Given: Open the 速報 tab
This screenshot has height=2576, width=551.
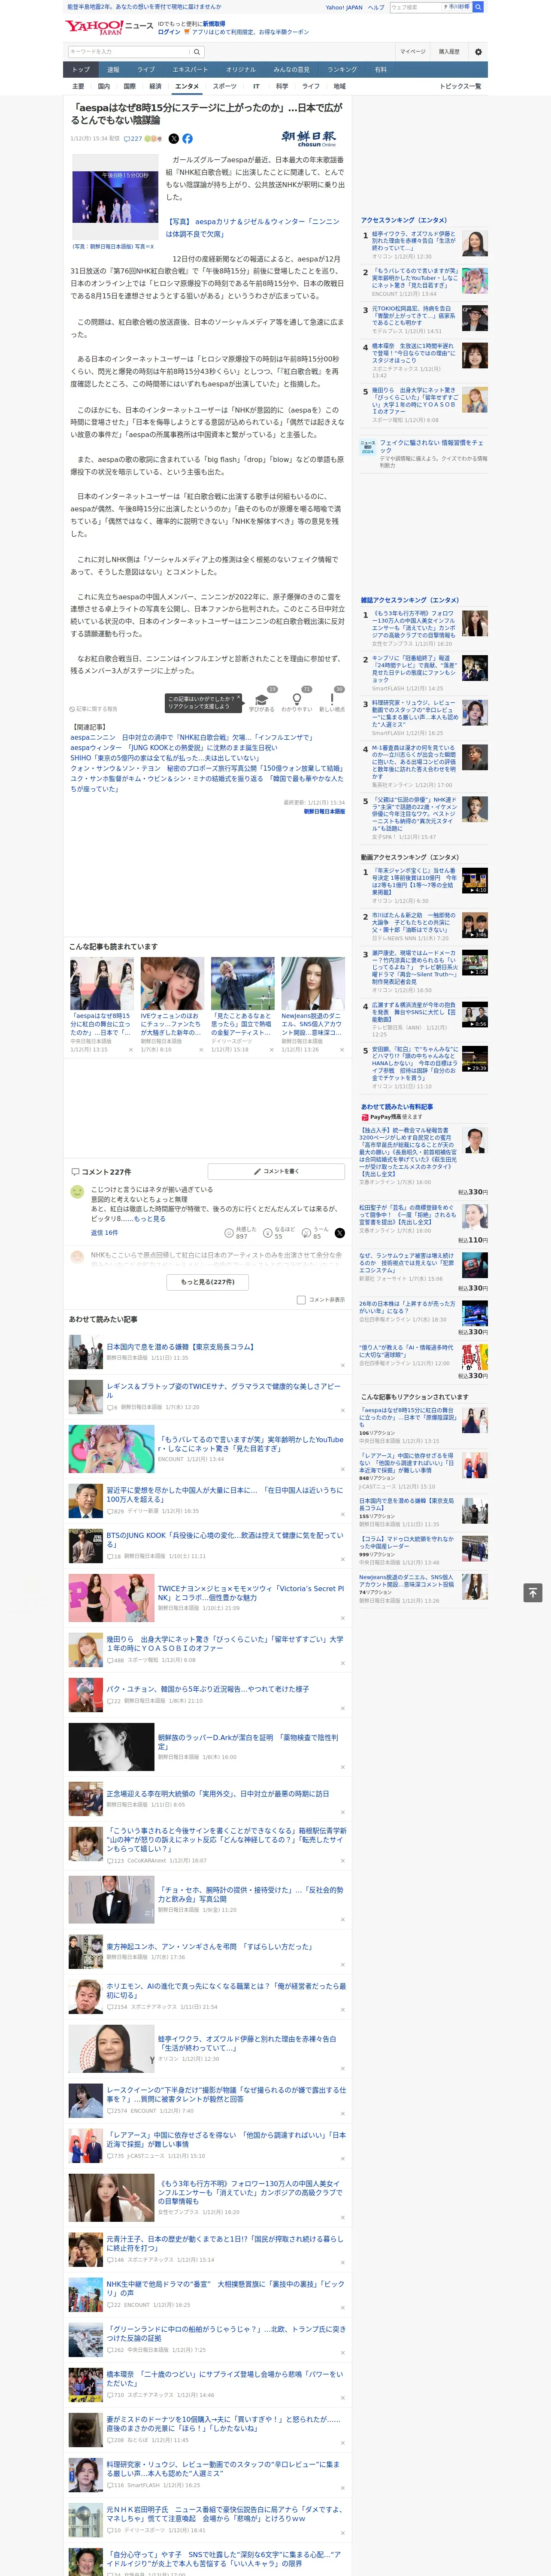Looking at the screenshot, I should click(113, 69).
